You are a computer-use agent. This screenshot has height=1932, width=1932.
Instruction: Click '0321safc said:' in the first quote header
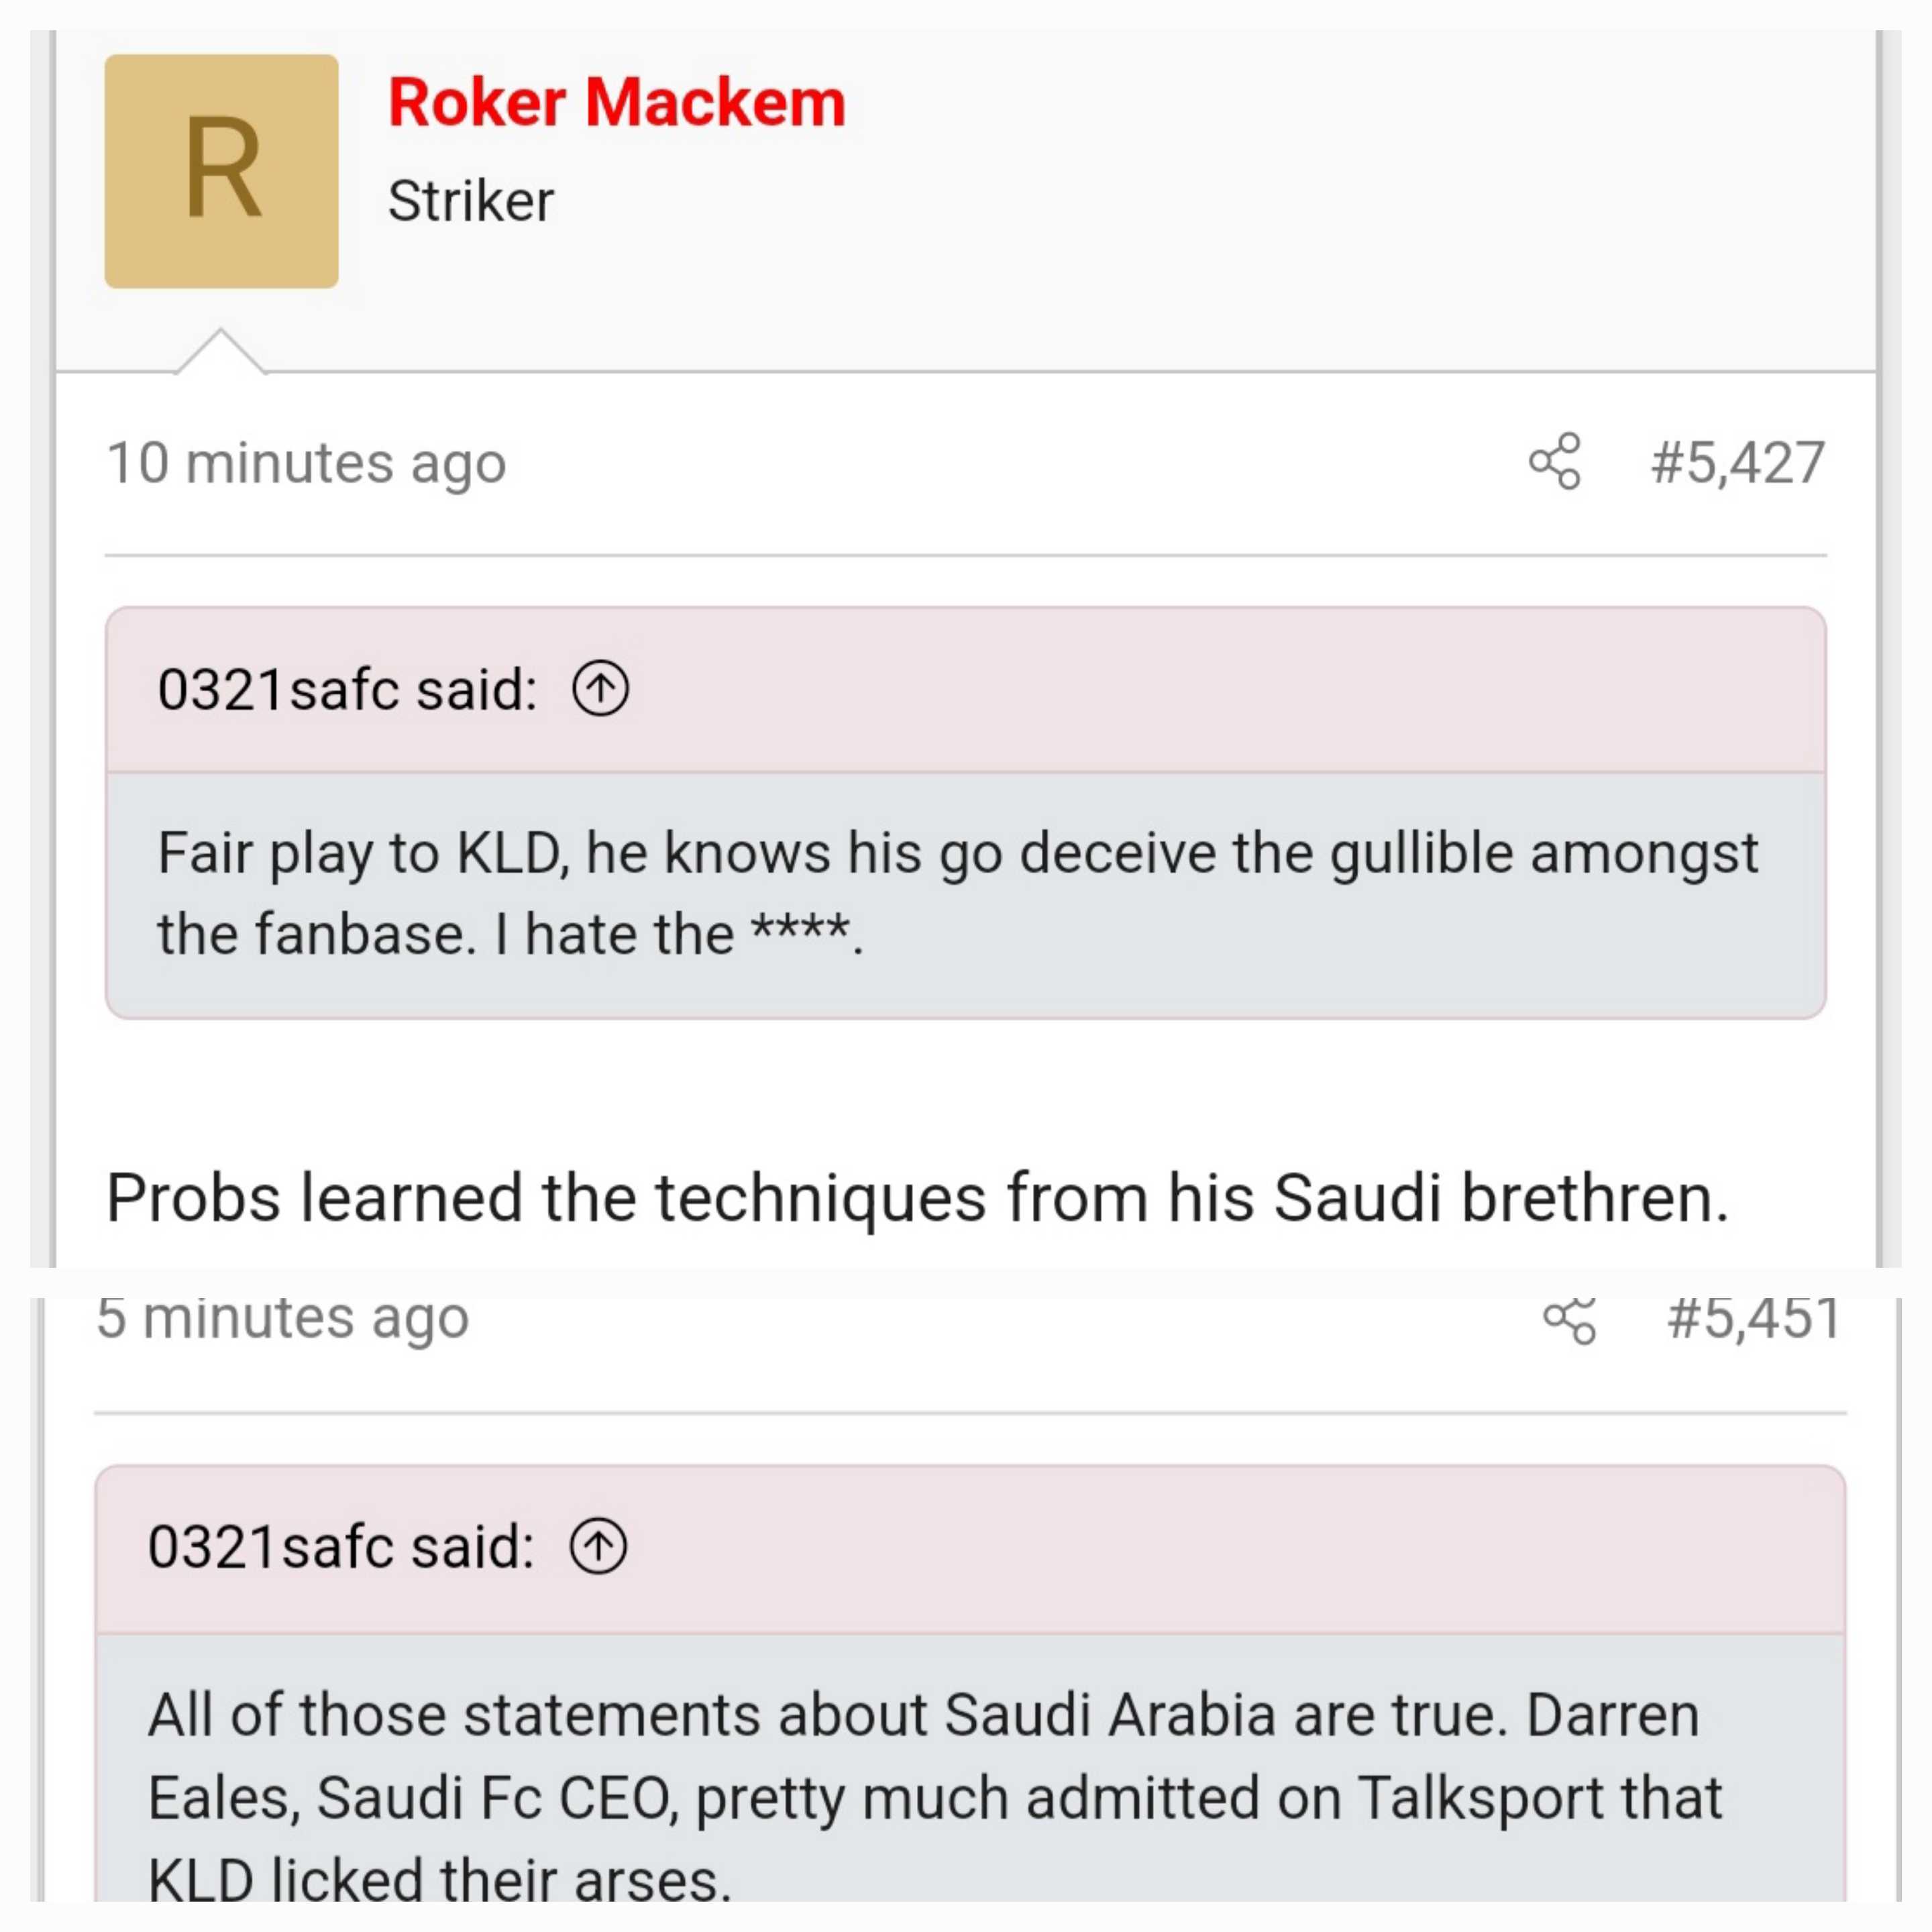click(348, 689)
